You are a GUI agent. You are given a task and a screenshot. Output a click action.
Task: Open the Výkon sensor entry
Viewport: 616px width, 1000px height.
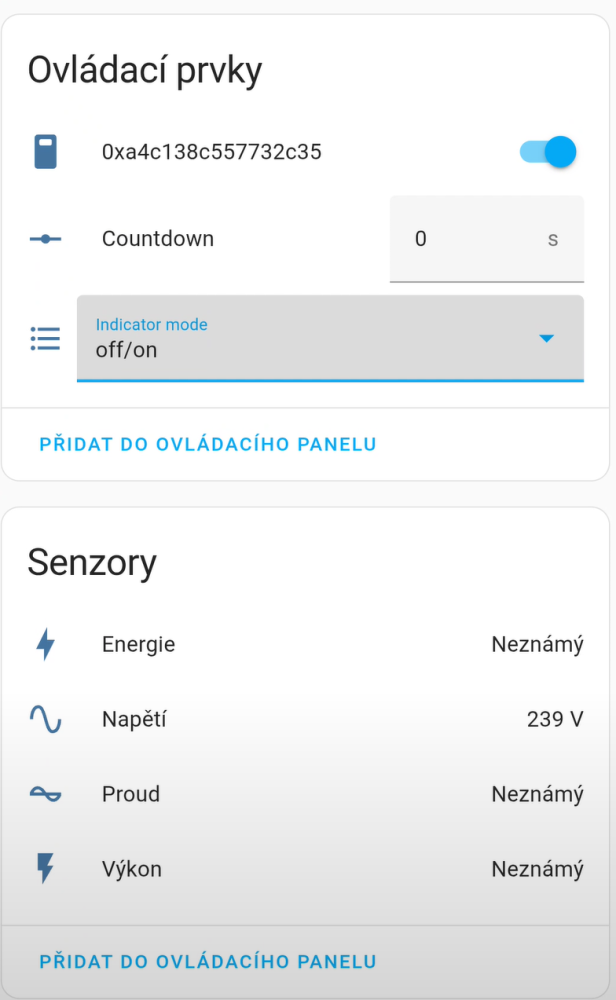(x=132, y=869)
